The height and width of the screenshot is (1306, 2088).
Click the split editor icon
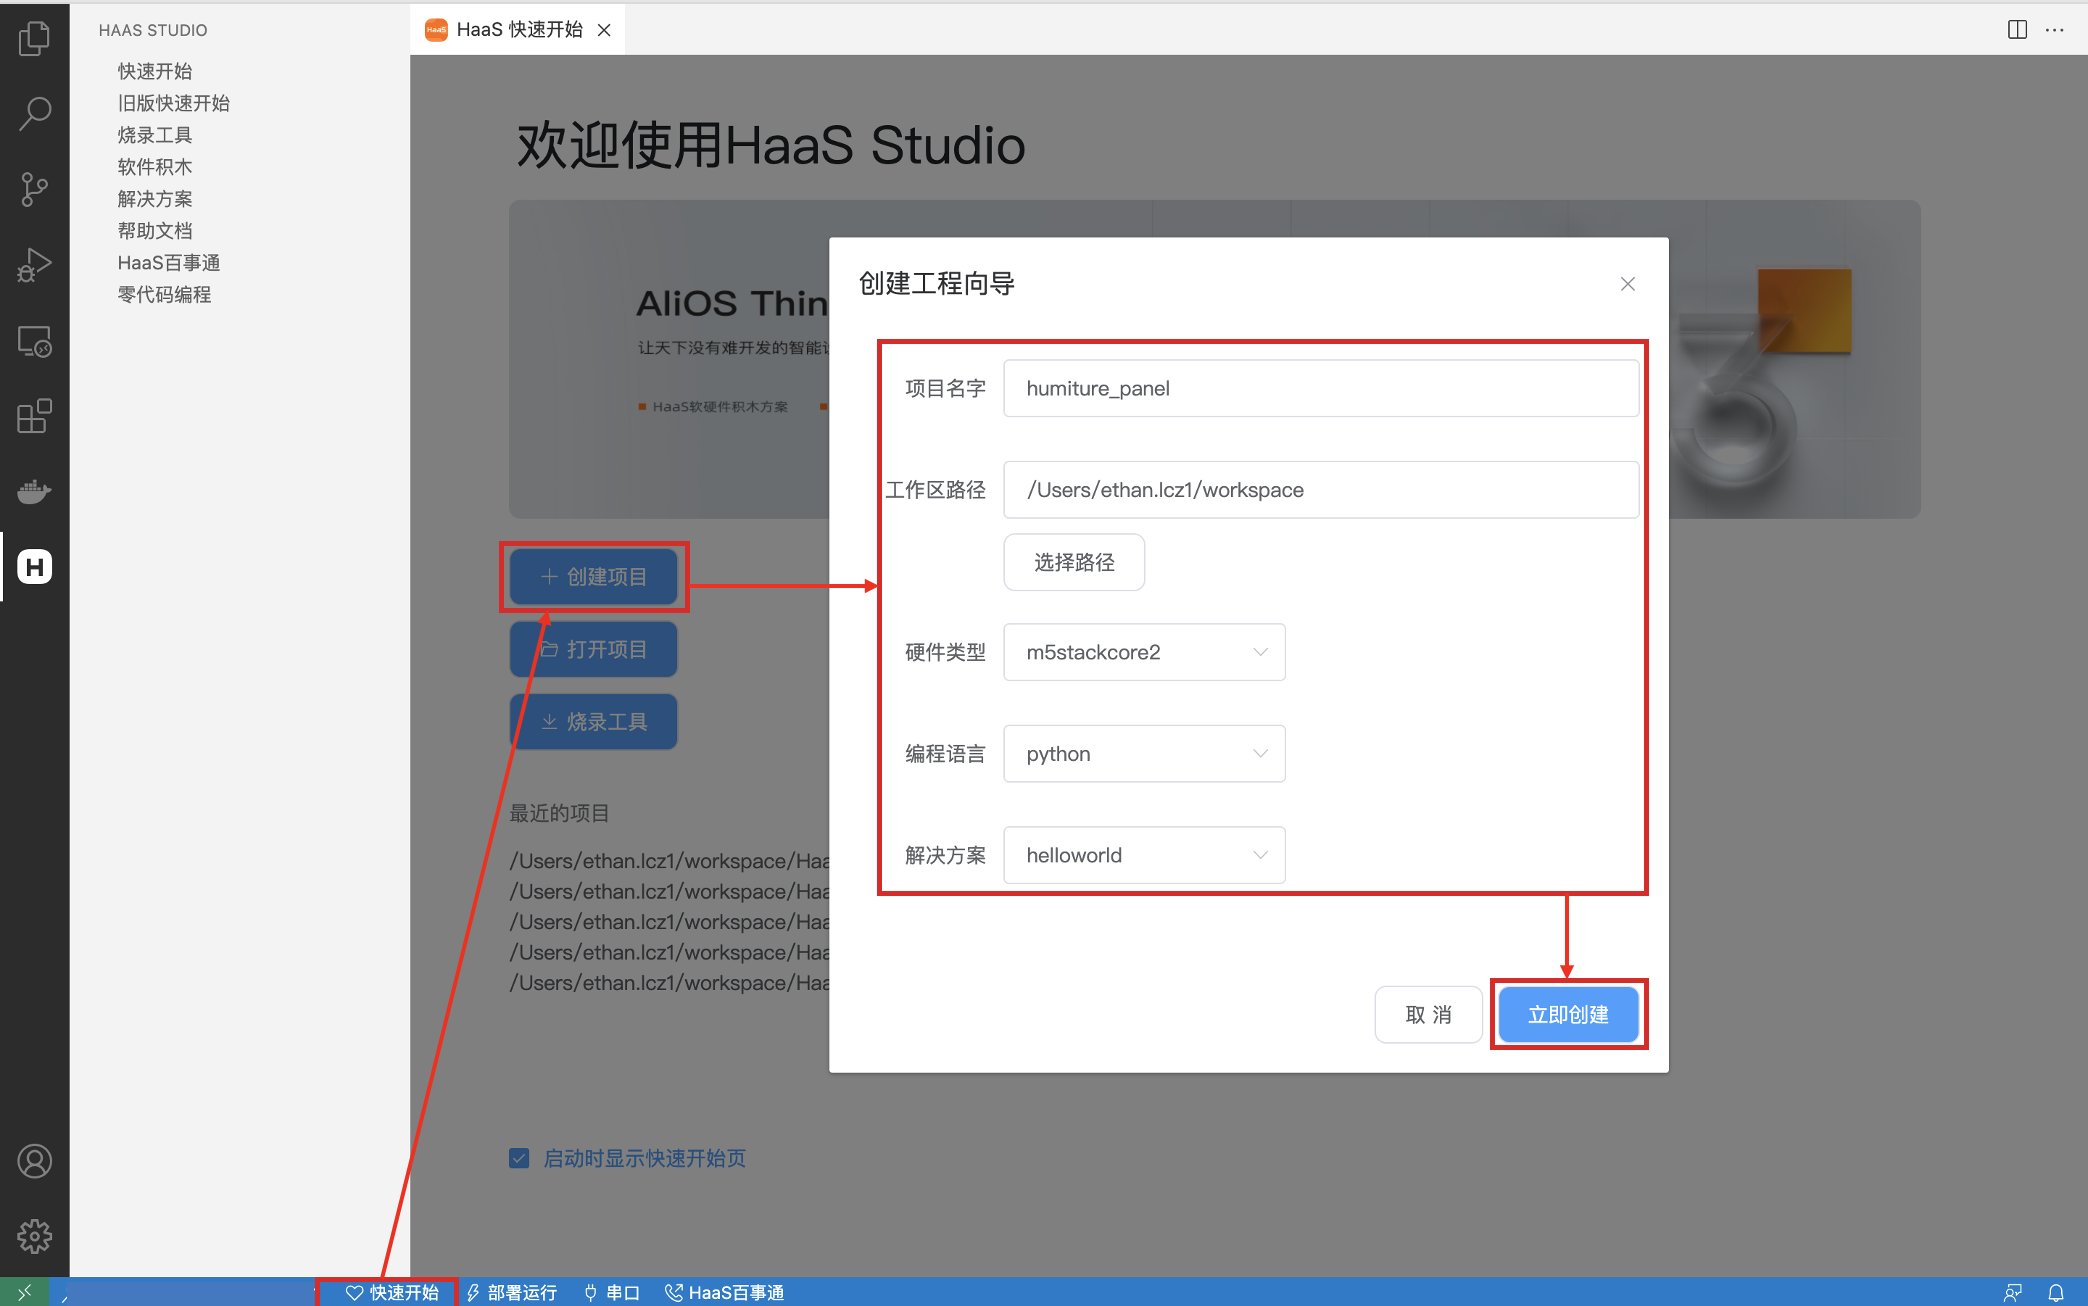pyautogui.click(x=2017, y=30)
